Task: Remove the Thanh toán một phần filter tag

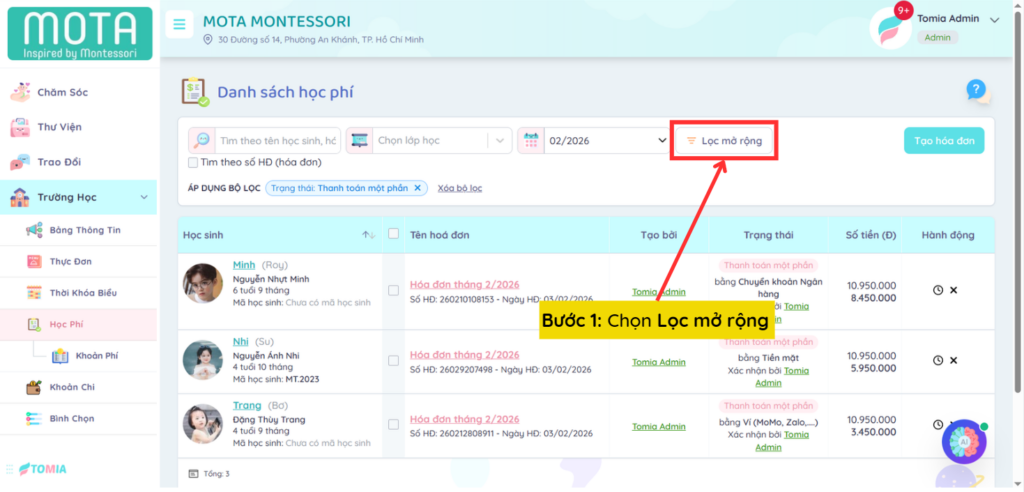Action: [419, 187]
